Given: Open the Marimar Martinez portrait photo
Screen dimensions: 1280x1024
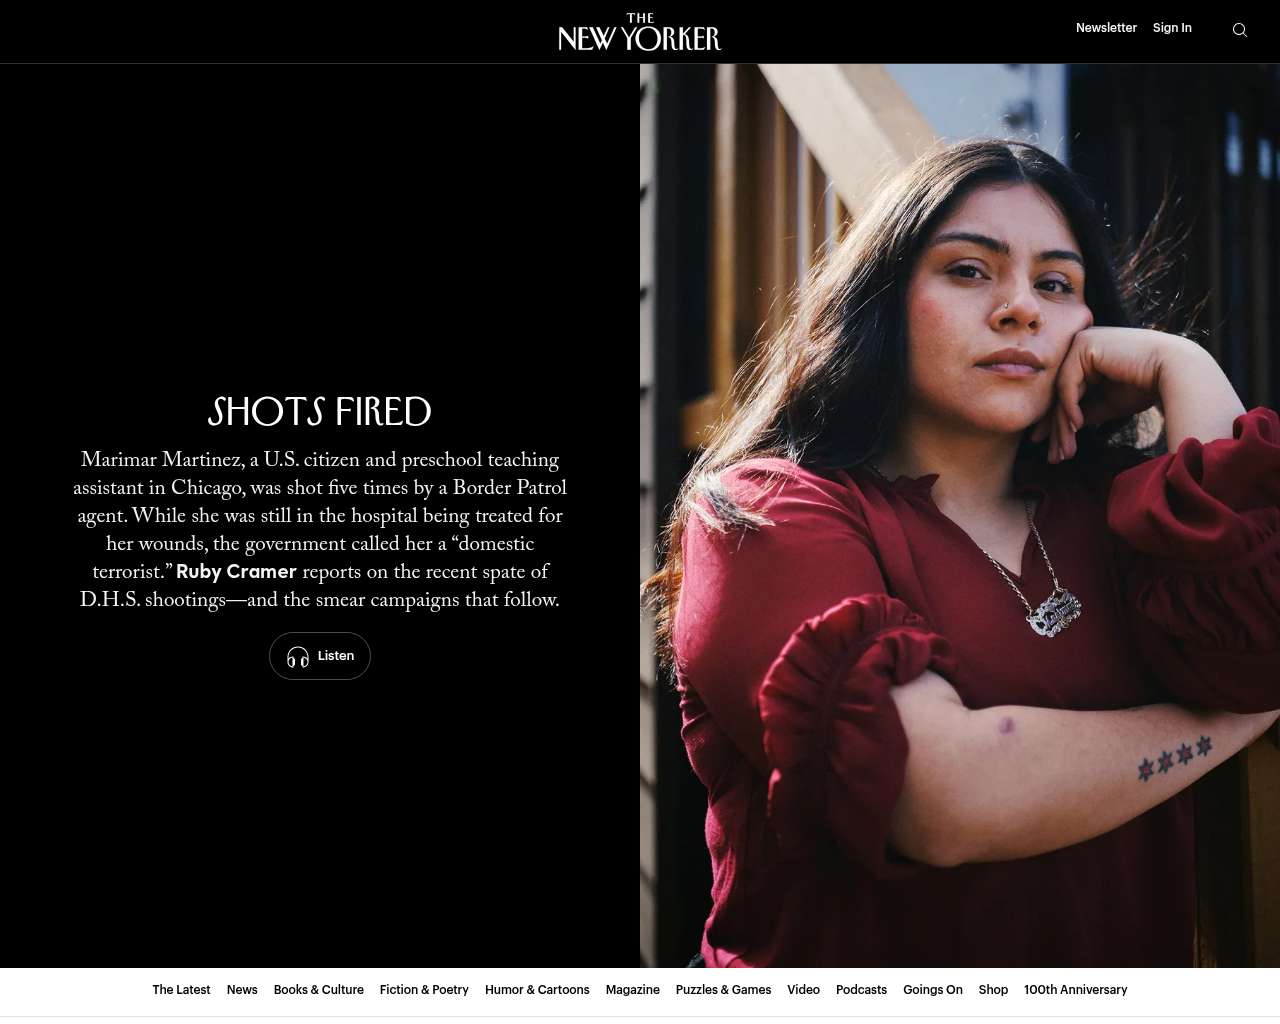Looking at the screenshot, I should point(960,516).
